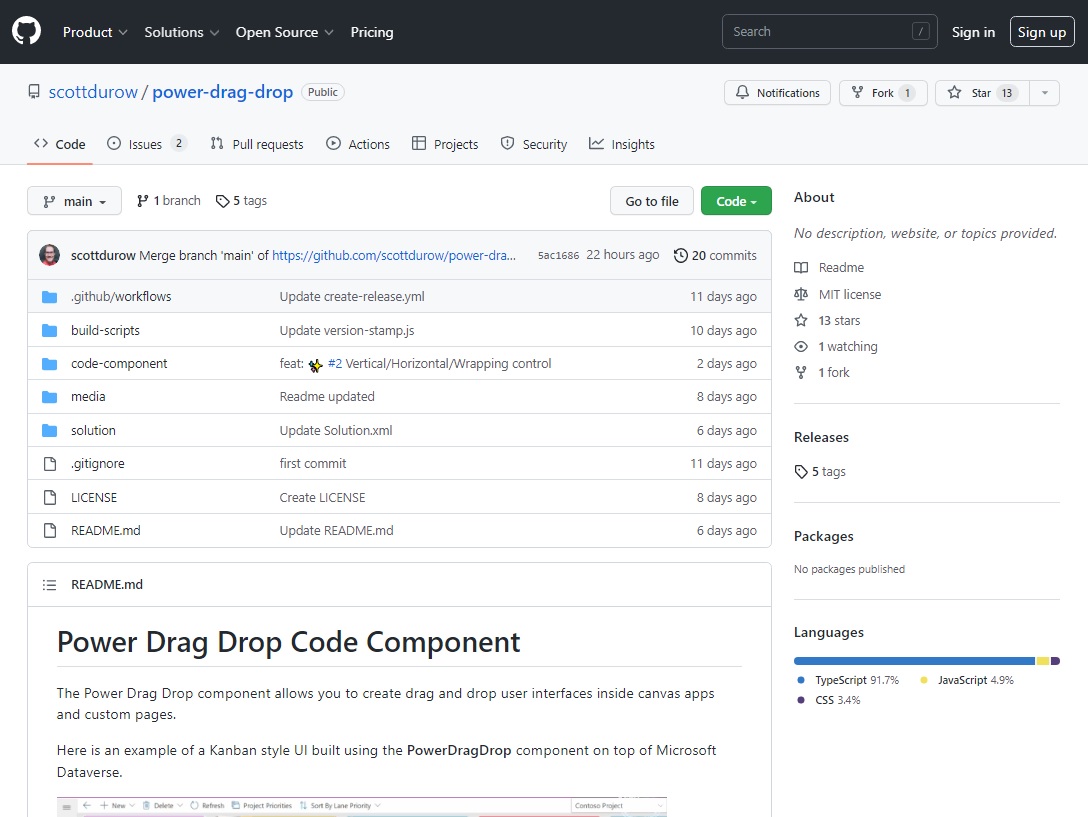Image resolution: width=1088 pixels, height=817 pixels.
Task: Star the power-drag-drop repository
Action: (x=981, y=92)
